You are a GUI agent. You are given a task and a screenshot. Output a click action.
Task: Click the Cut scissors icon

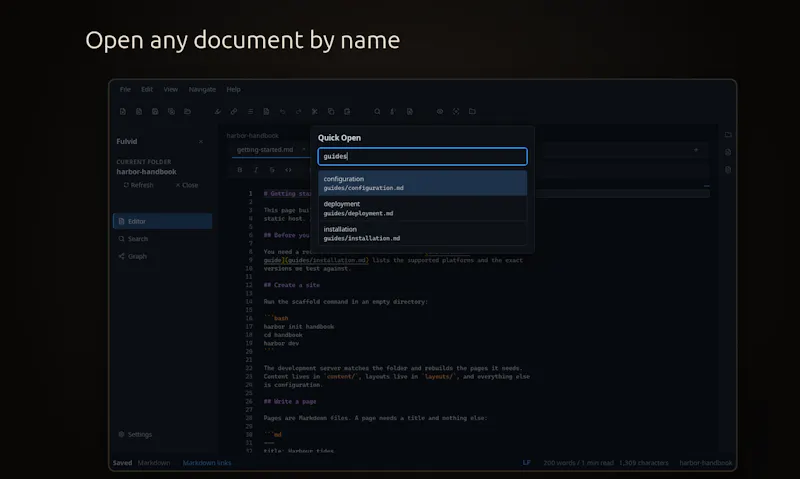(315, 111)
